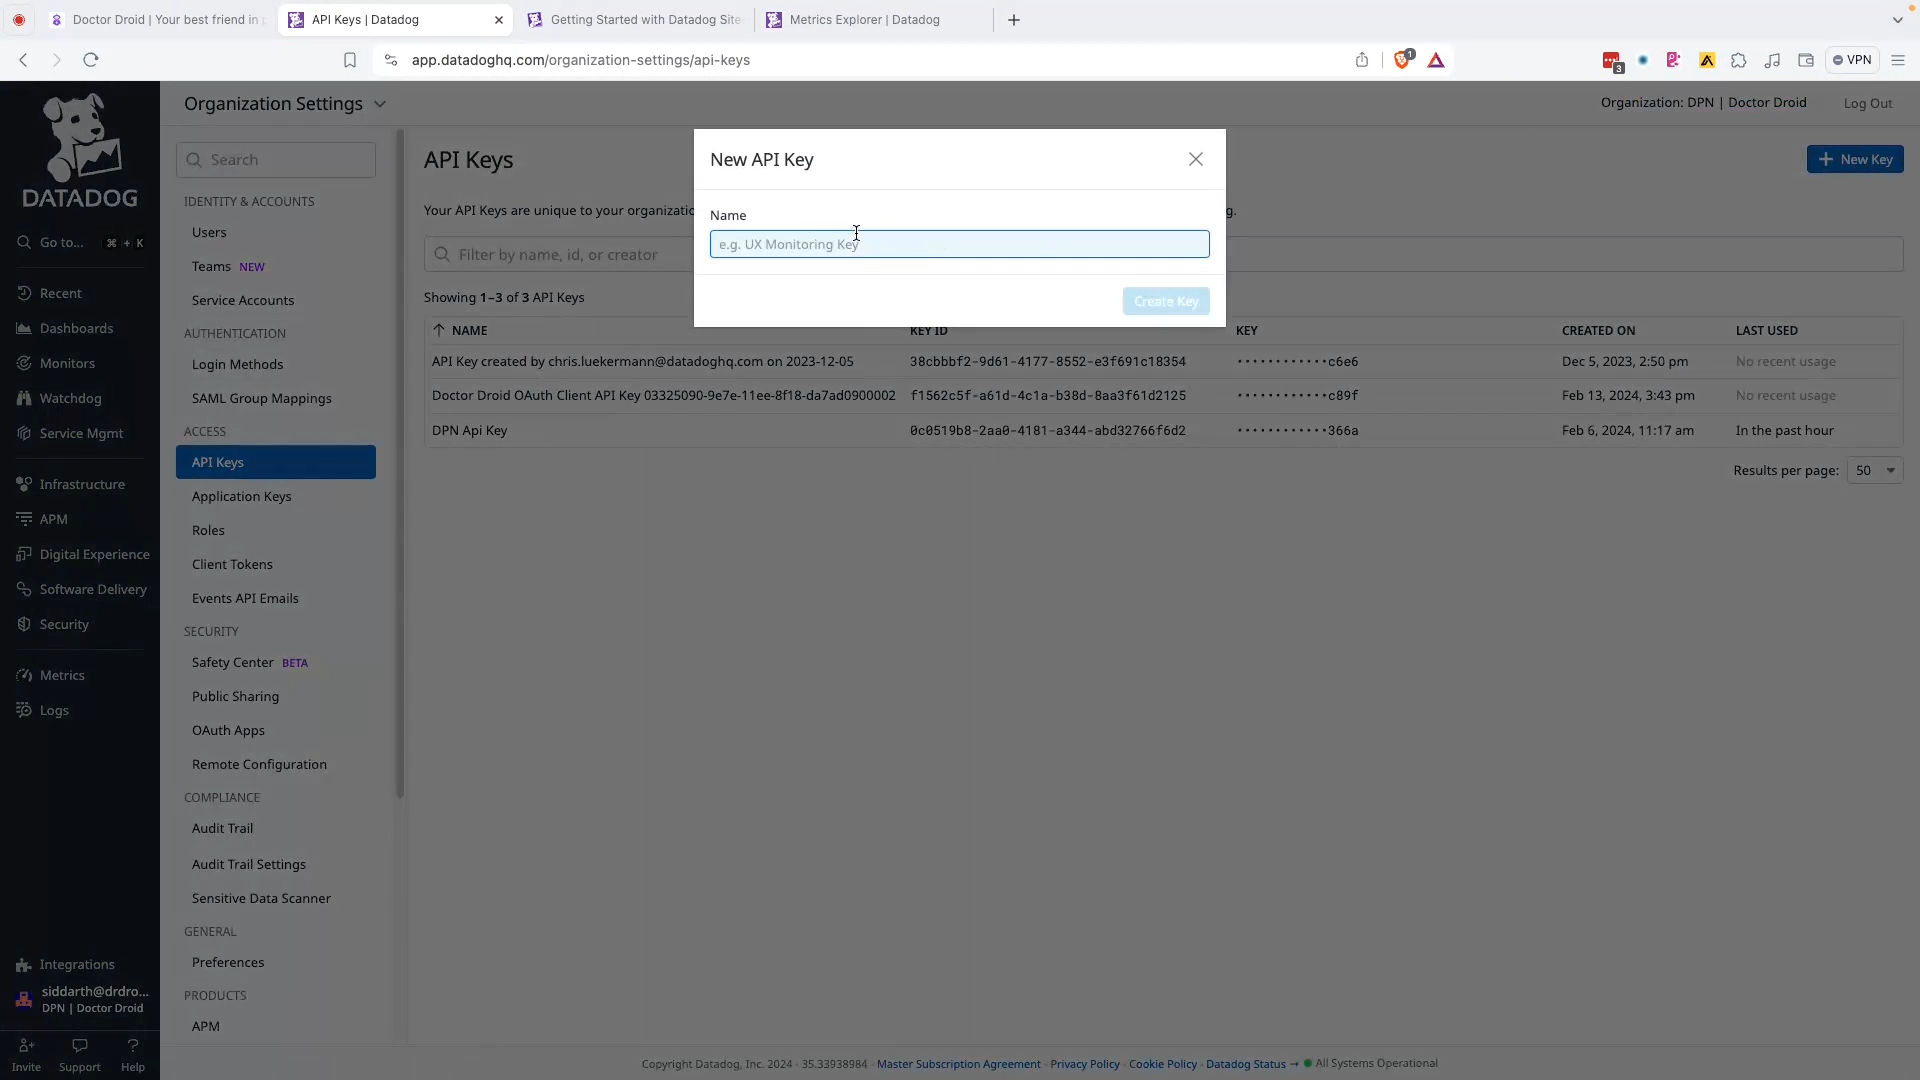Select Remote Configuration menu item

pyautogui.click(x=259, y=764)
